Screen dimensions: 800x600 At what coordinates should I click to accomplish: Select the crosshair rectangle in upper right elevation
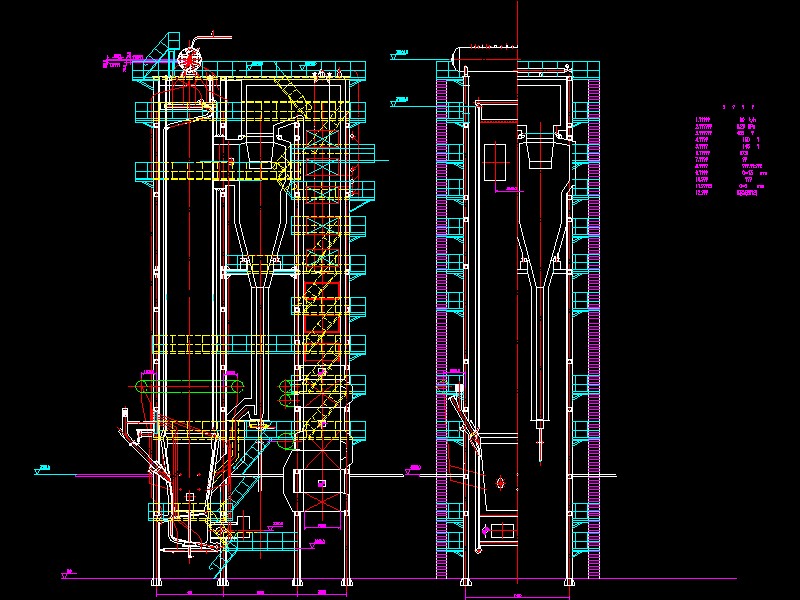pos(494,162)
